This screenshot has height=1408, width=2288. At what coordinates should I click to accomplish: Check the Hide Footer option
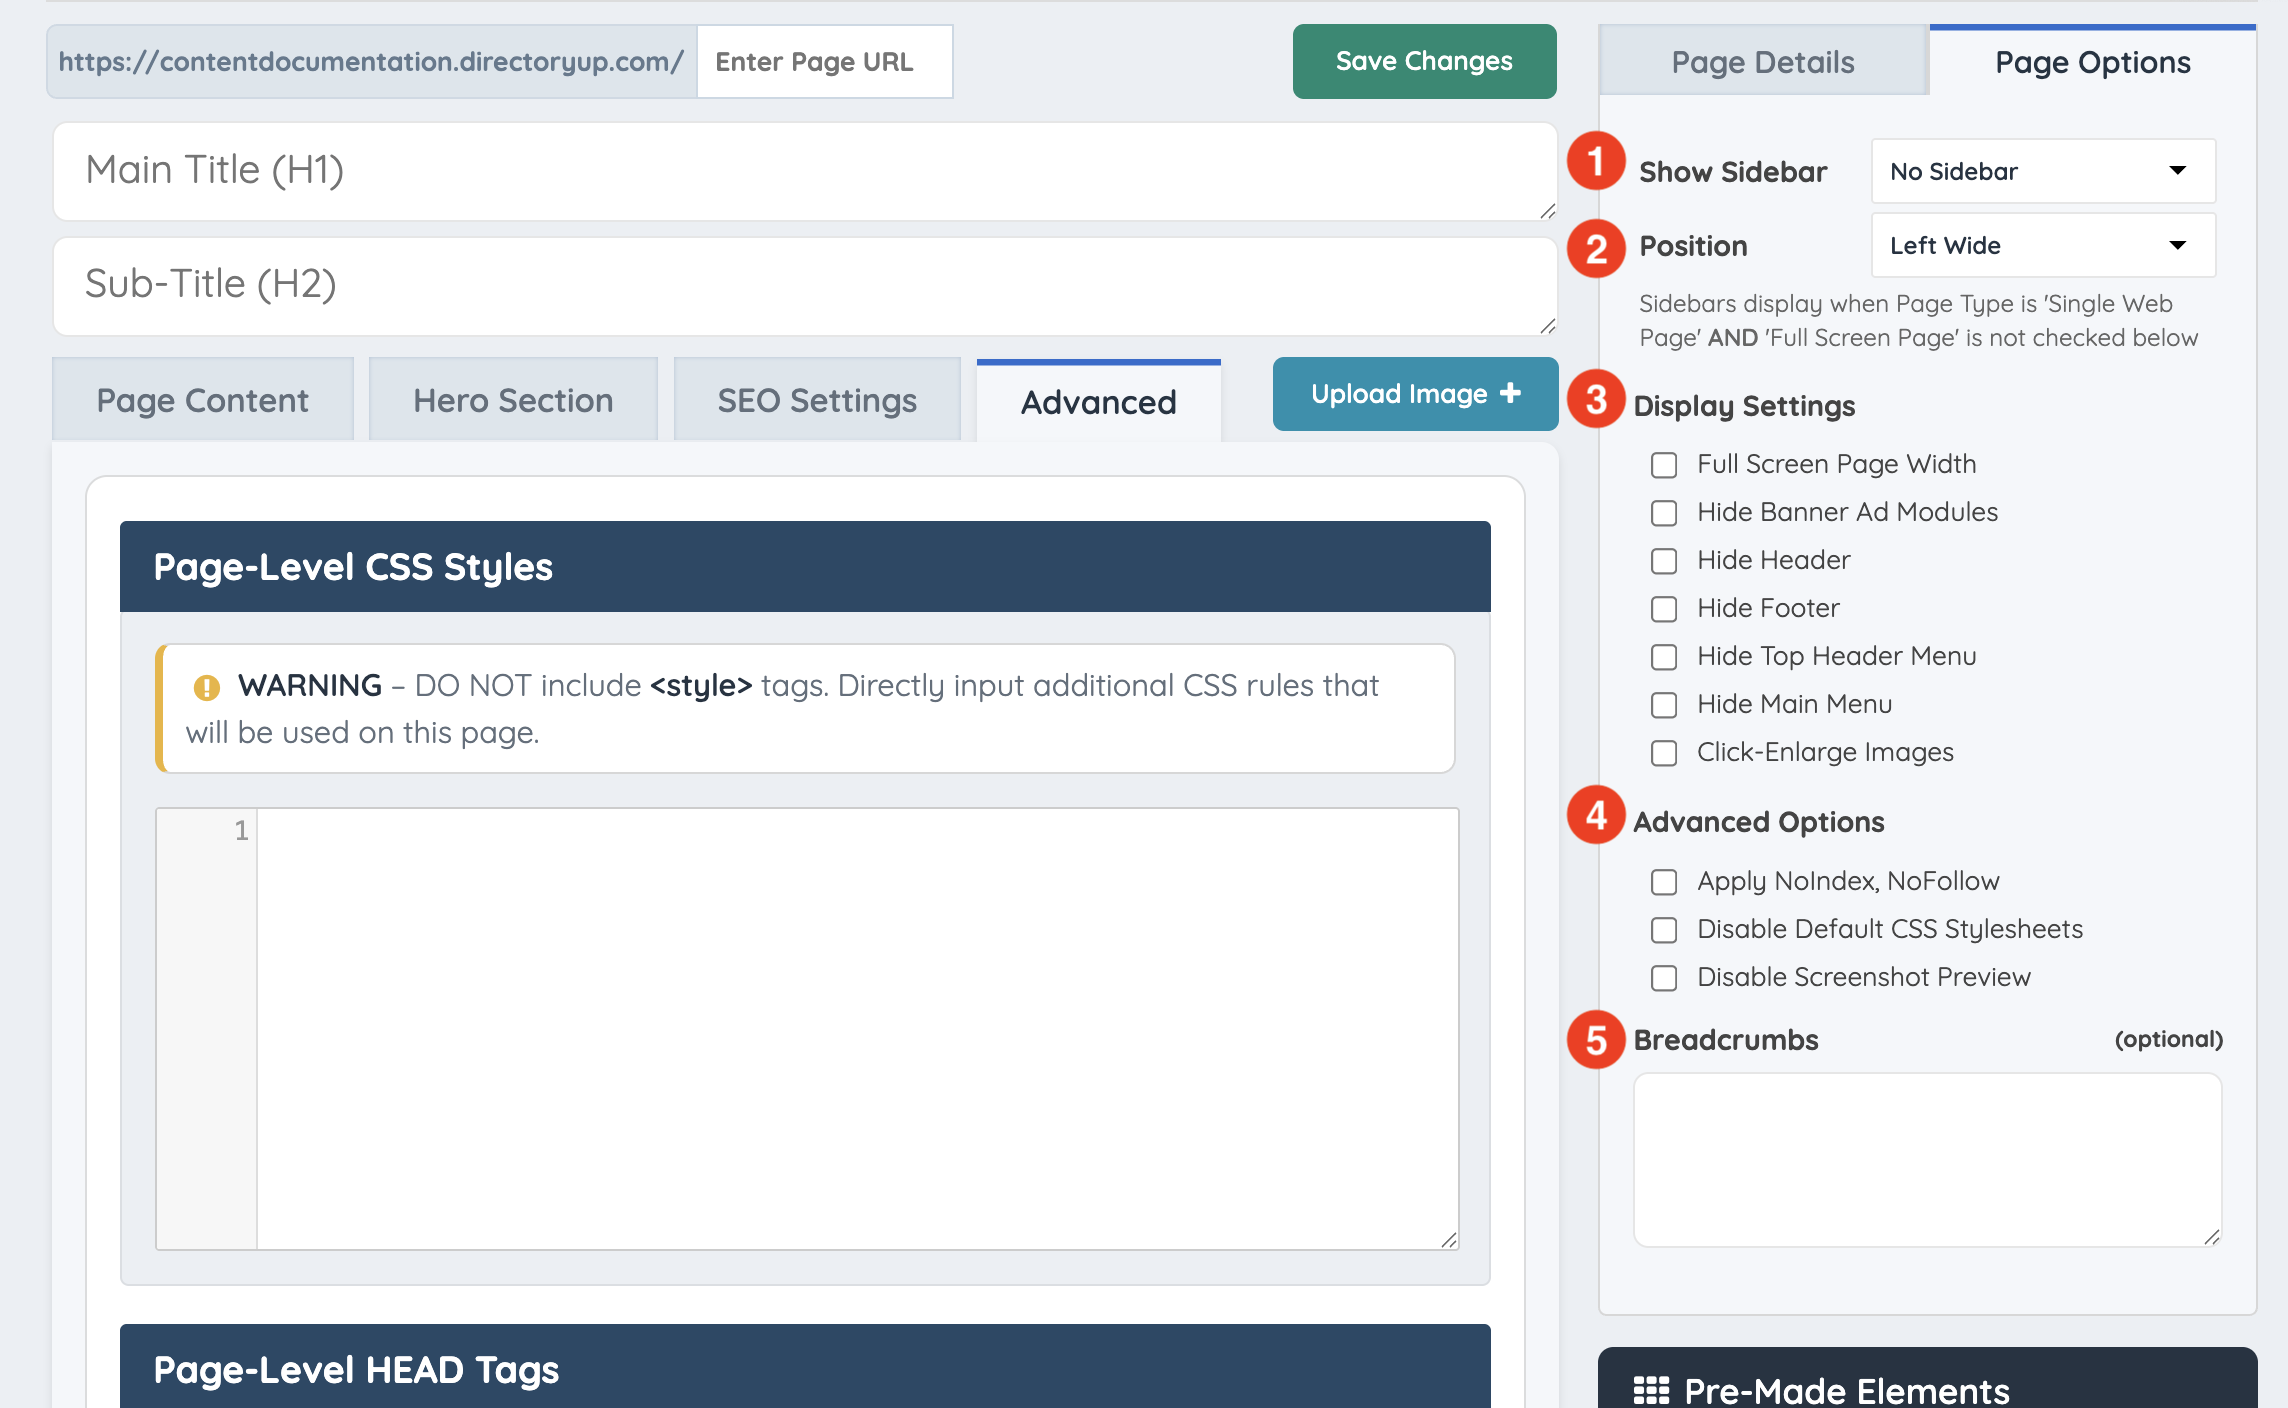pos(1664,609)
